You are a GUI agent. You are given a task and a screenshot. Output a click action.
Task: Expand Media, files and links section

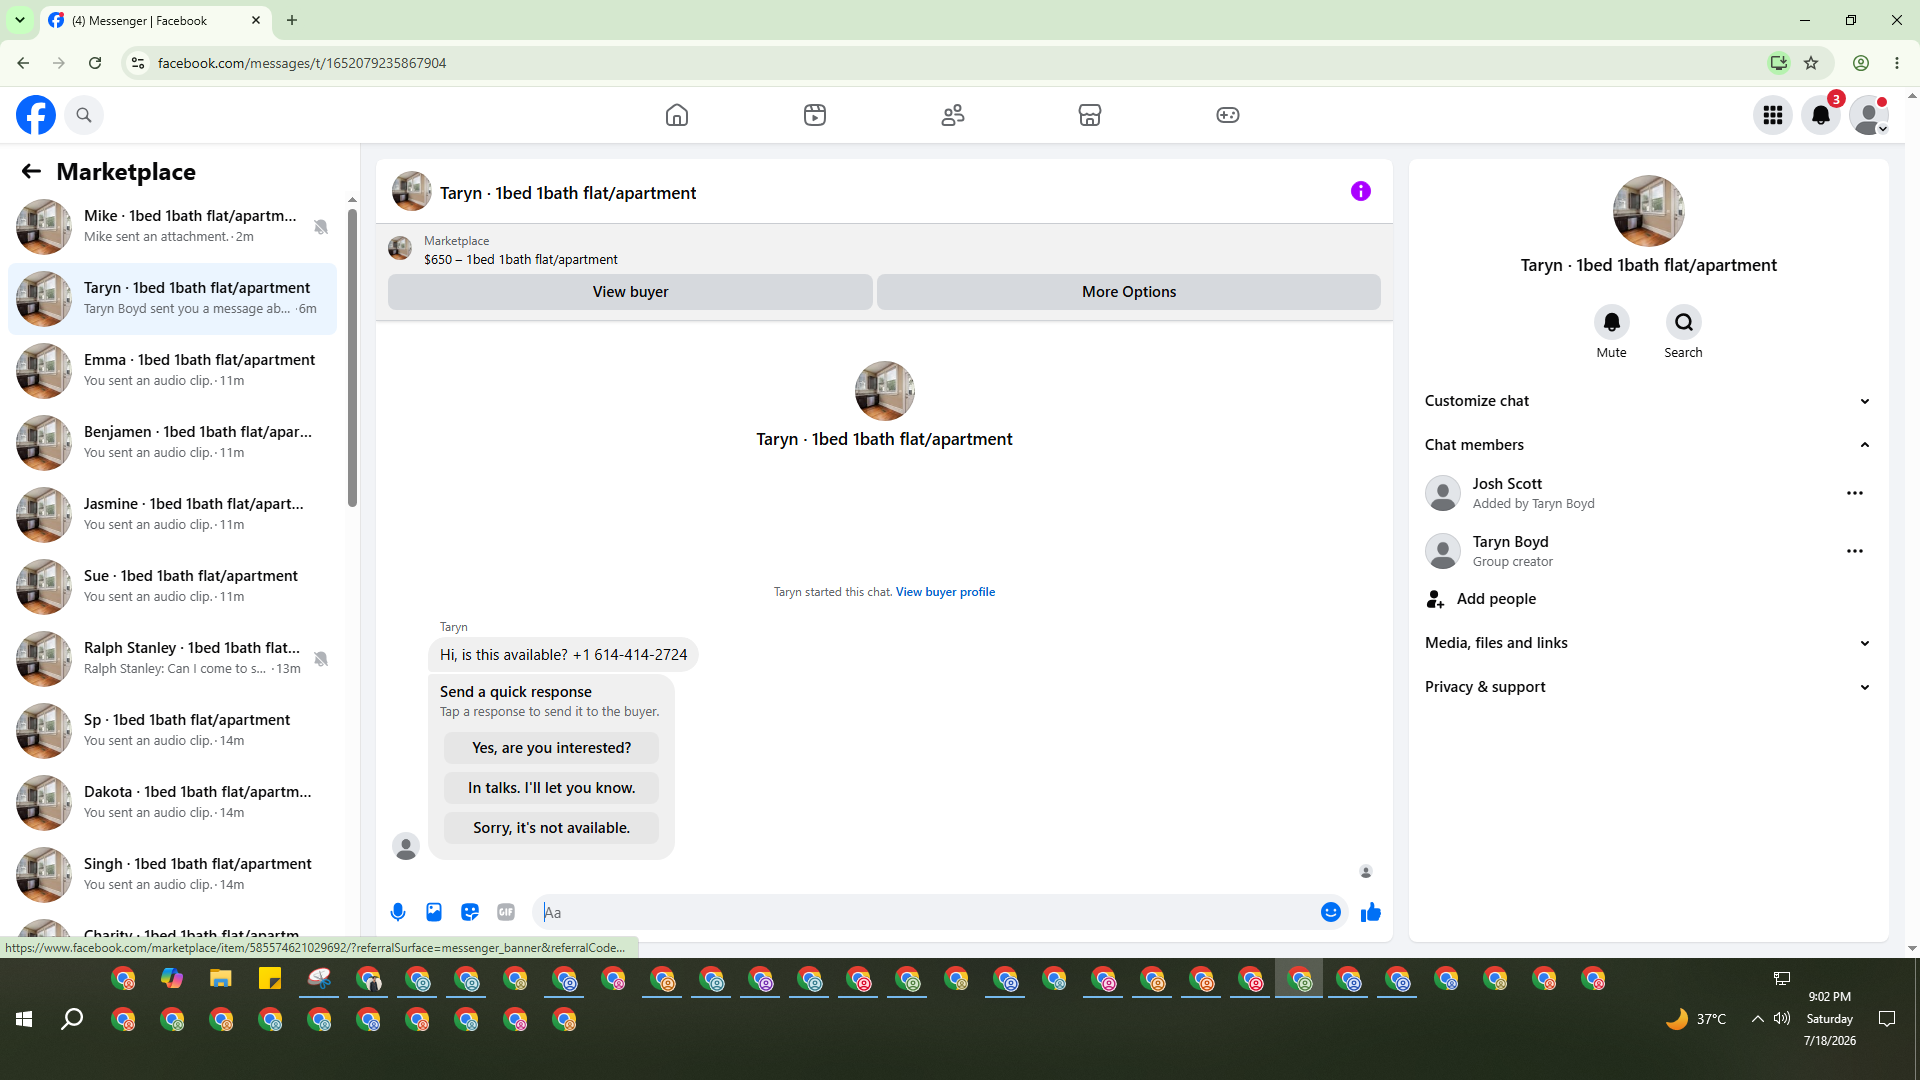(x=1648, y=643)
